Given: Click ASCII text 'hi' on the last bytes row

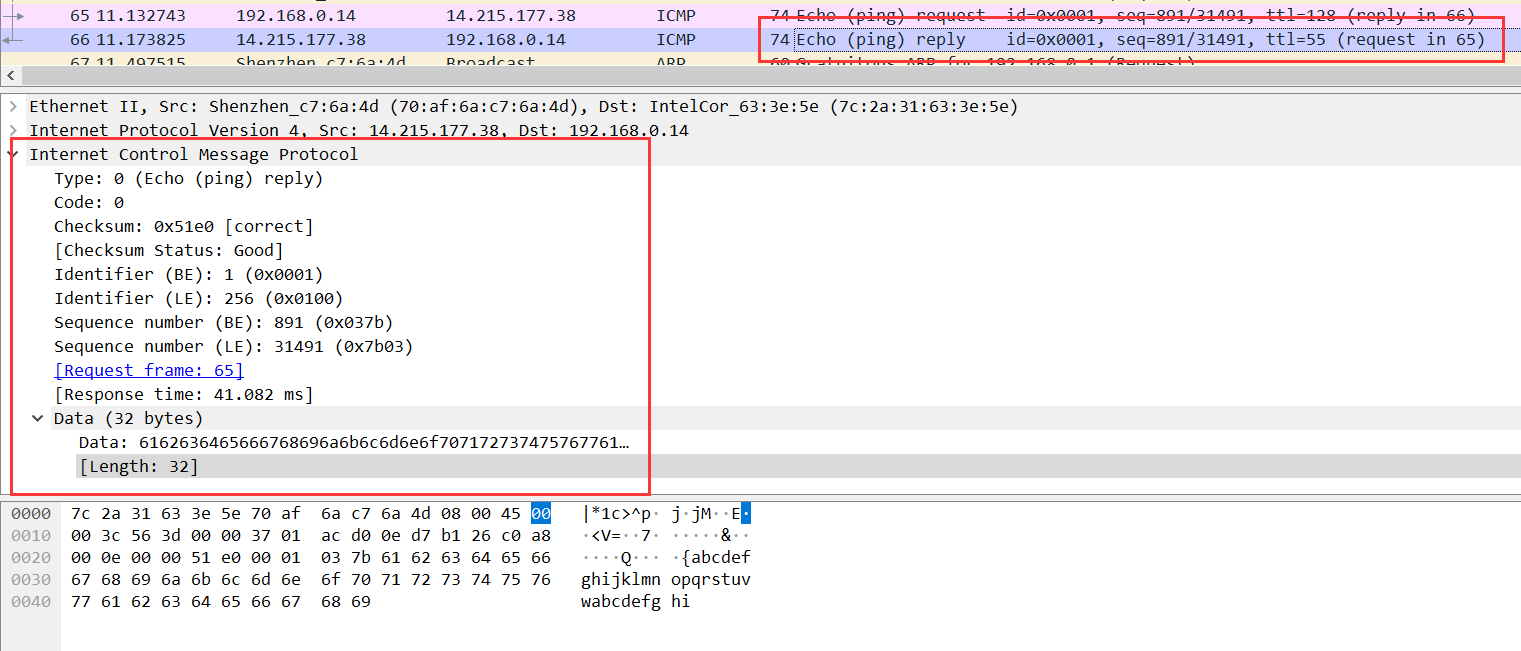Looking at the screenshot, I should (681, 602).
